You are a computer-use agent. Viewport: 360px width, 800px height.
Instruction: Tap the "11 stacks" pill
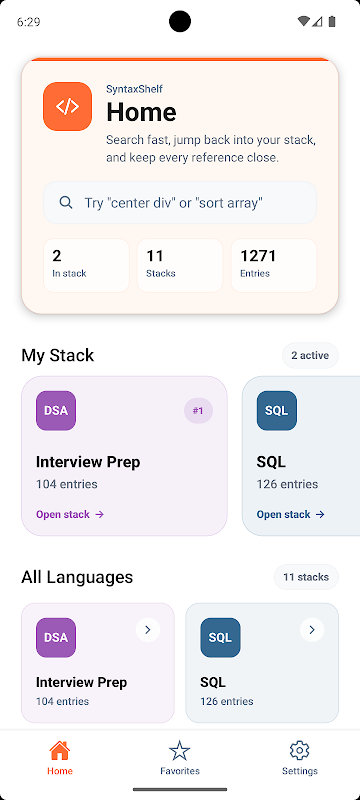306,577
